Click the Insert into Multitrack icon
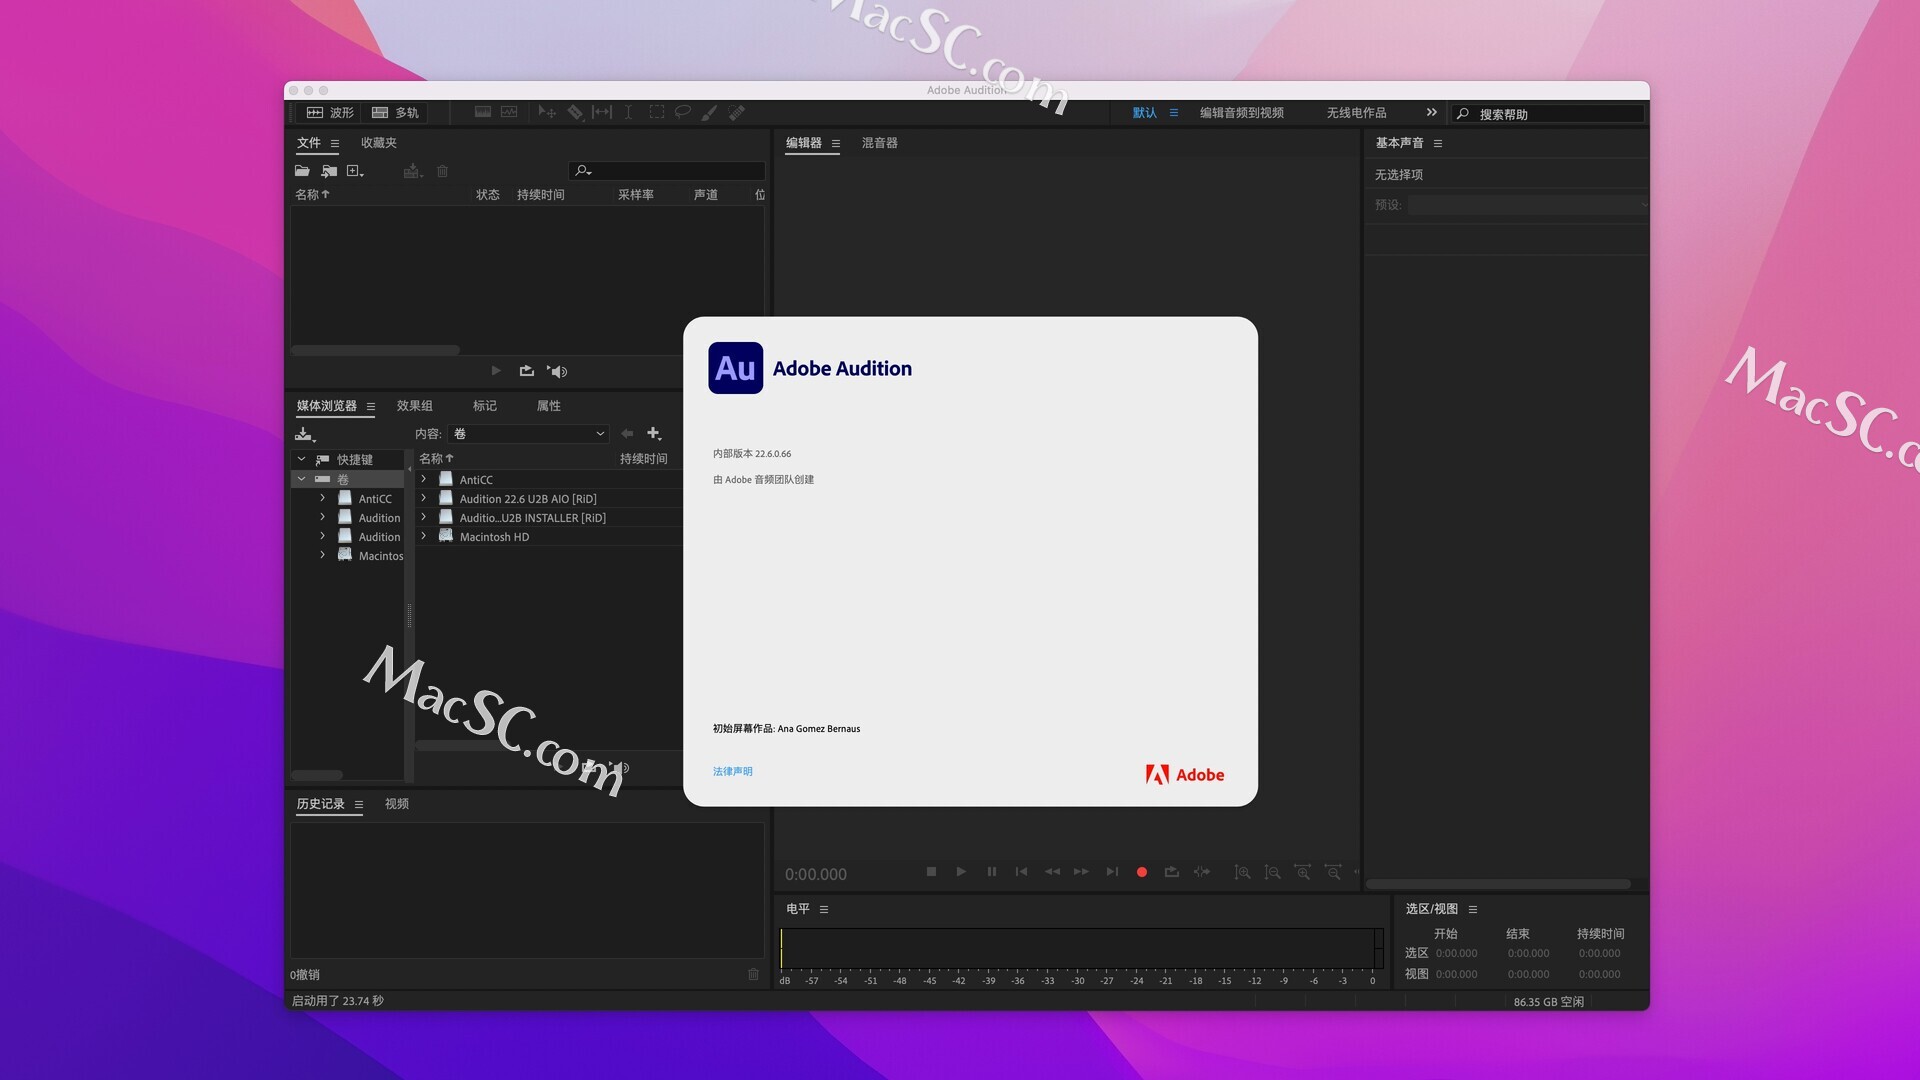This screenshot has width=1920, height=1080. [413, 171]
